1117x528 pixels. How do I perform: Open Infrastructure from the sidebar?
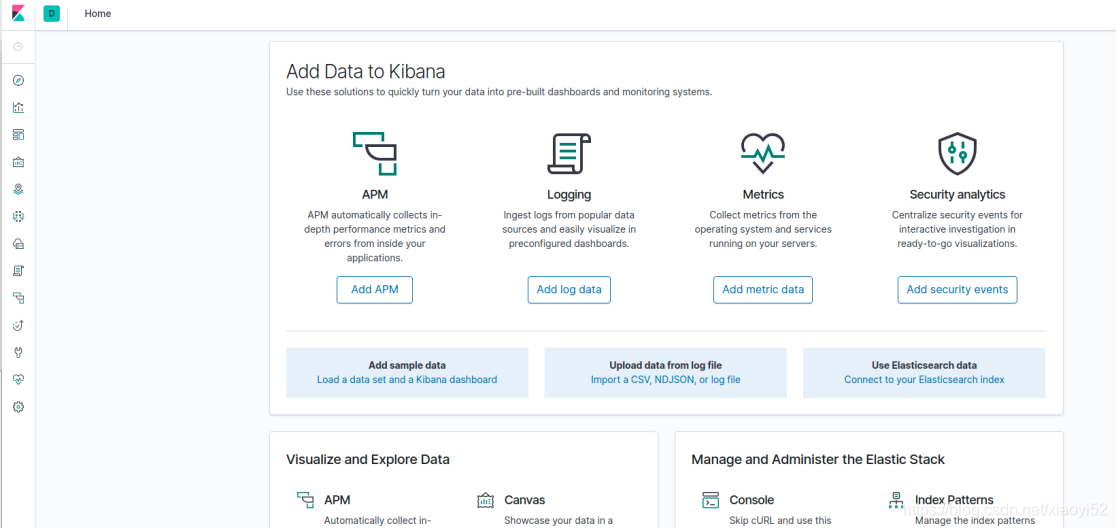coord(19,244)
